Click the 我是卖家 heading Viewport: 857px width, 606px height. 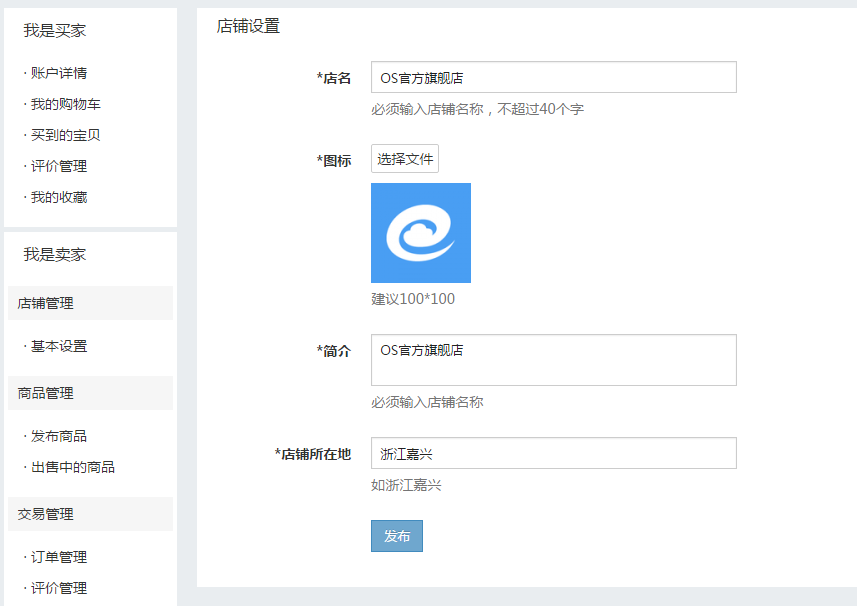point(55,255)
